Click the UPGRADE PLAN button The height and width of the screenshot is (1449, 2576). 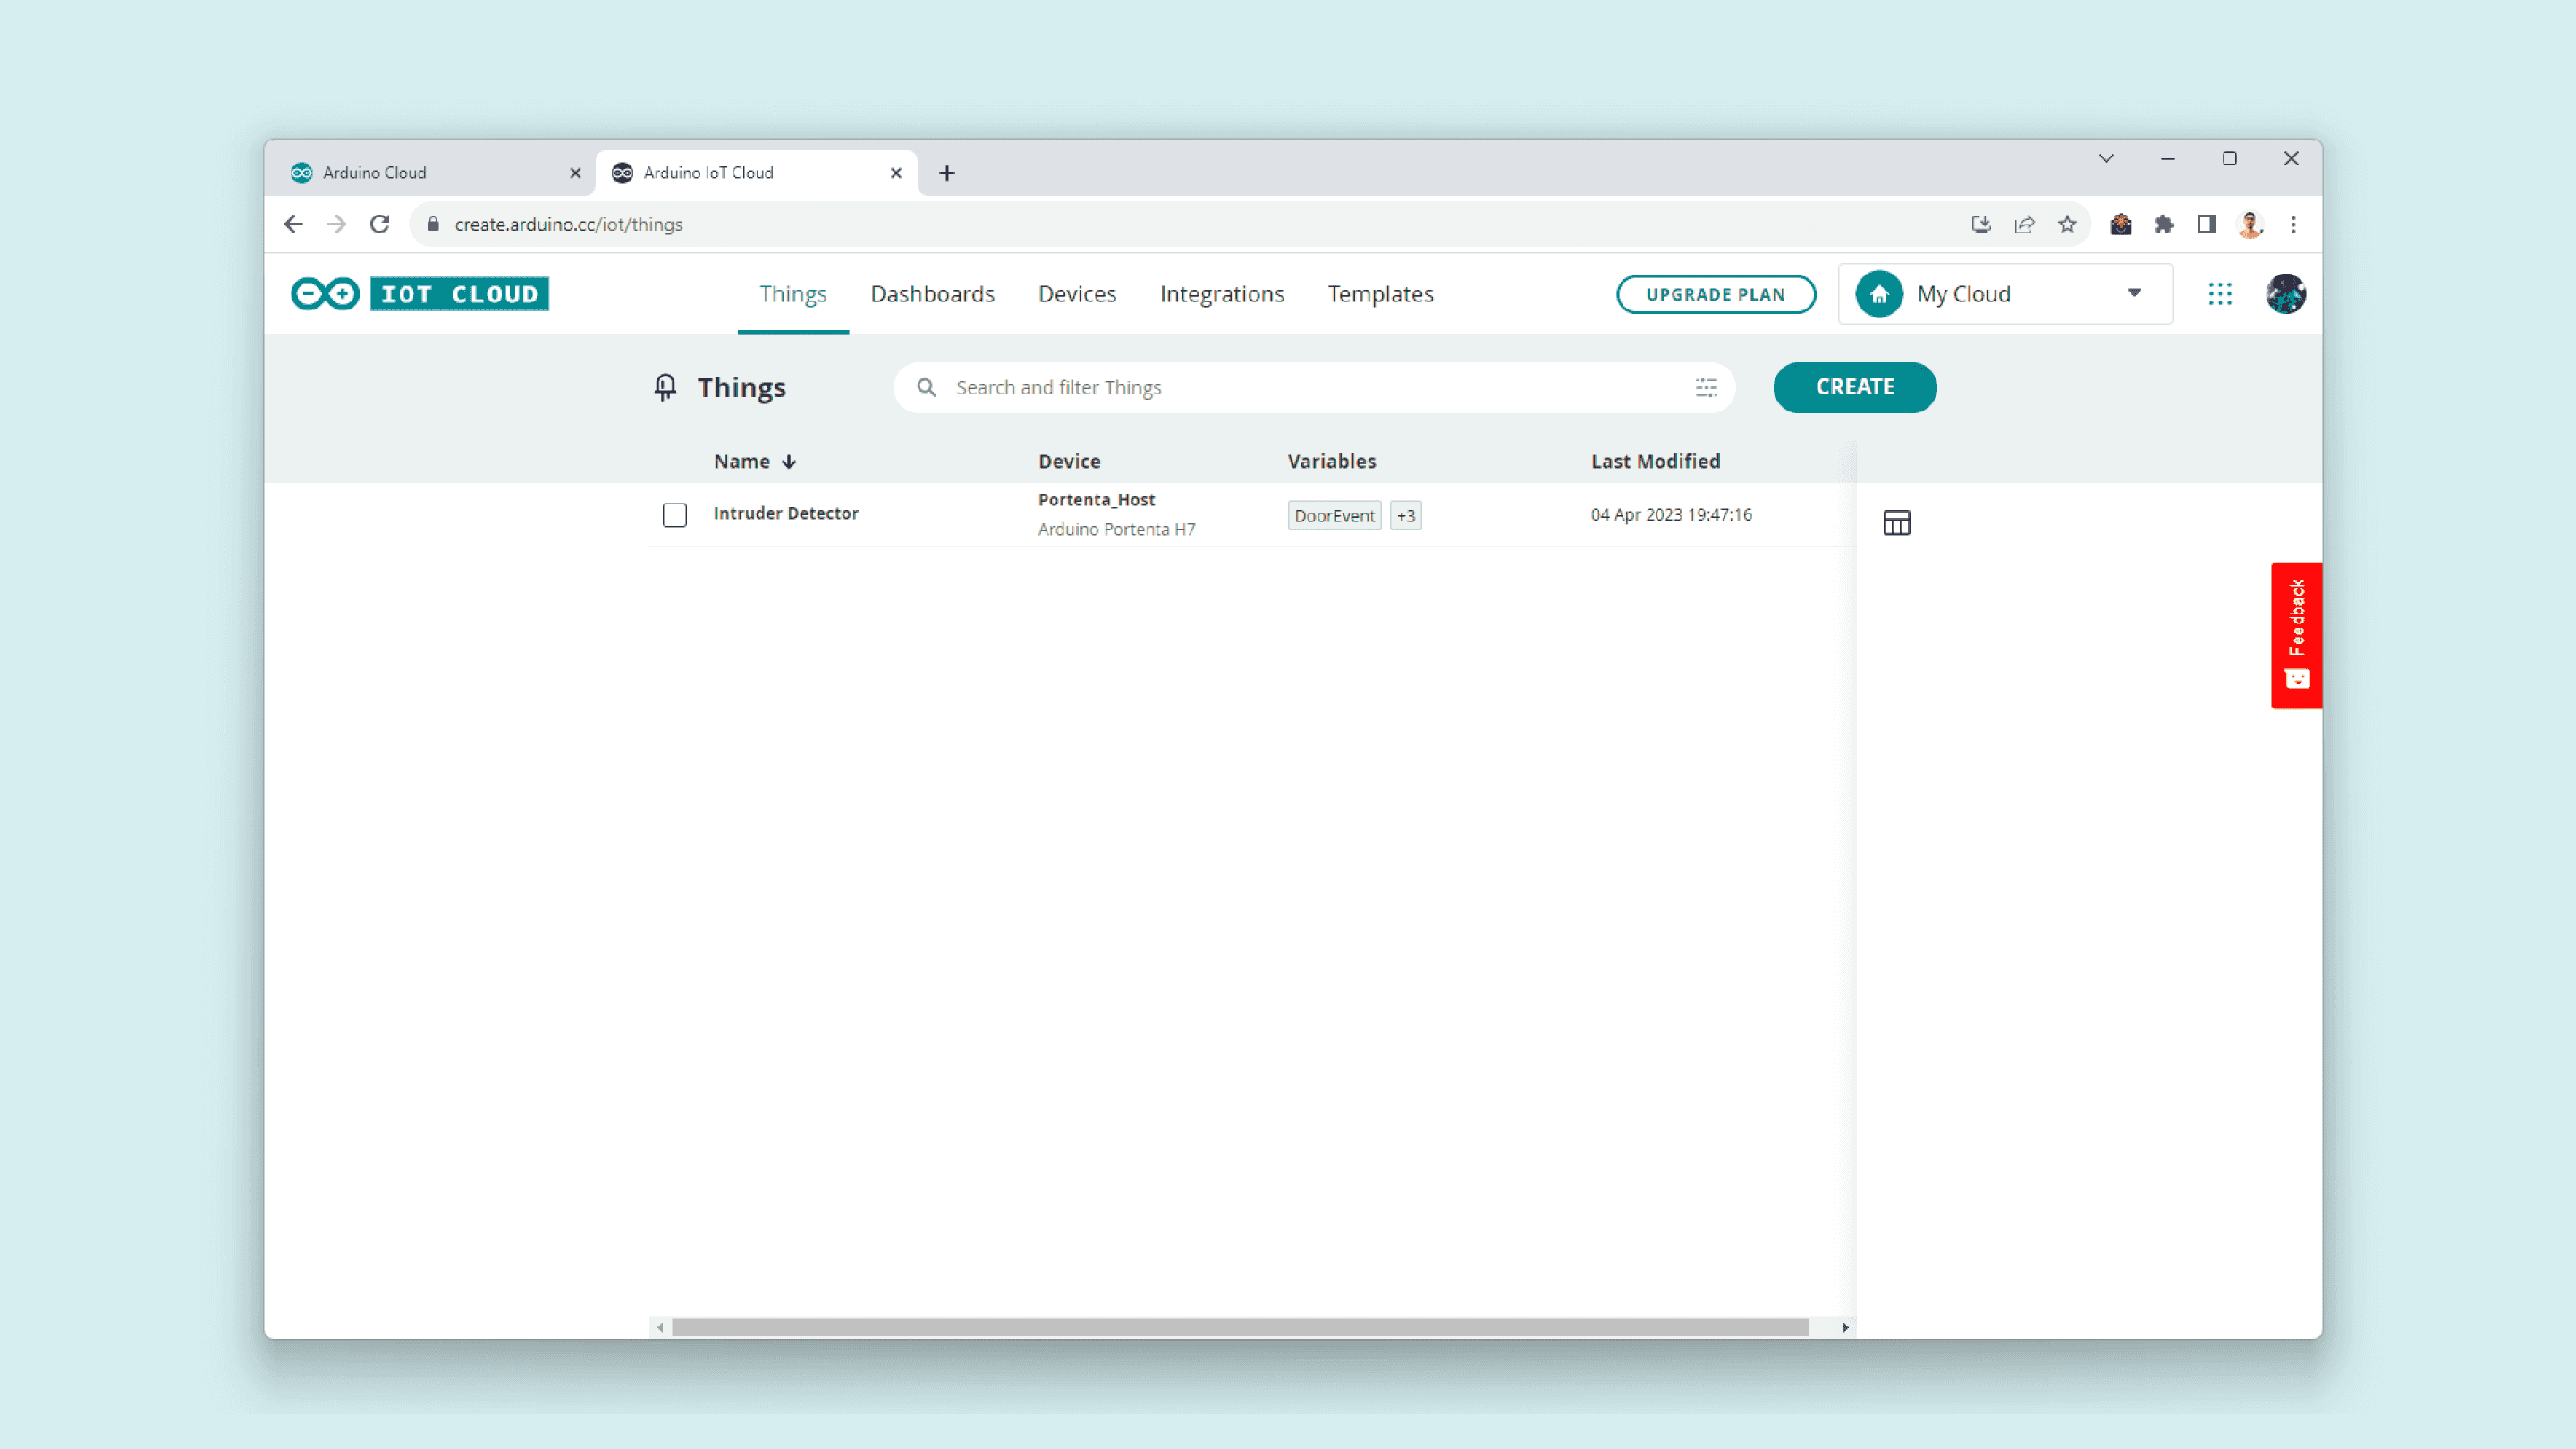pyautogui.click(x=1715, y=293)
